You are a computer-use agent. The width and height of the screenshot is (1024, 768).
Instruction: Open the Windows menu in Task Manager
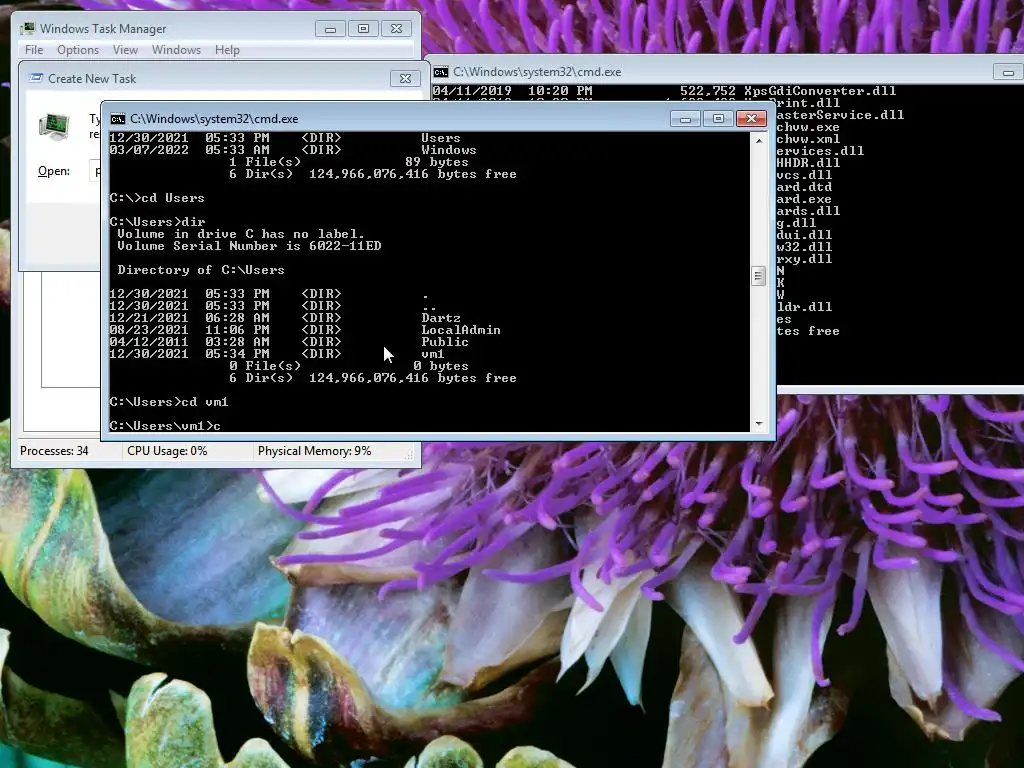point(176,50)
